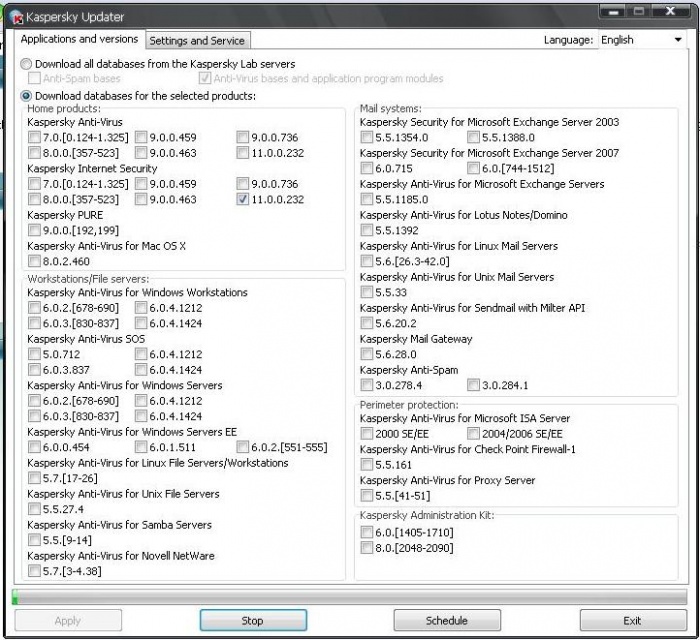Check ISA Server 2000 SE/EE
The height and width of the screenshot is (640, 700).
(x=367, y=434)
